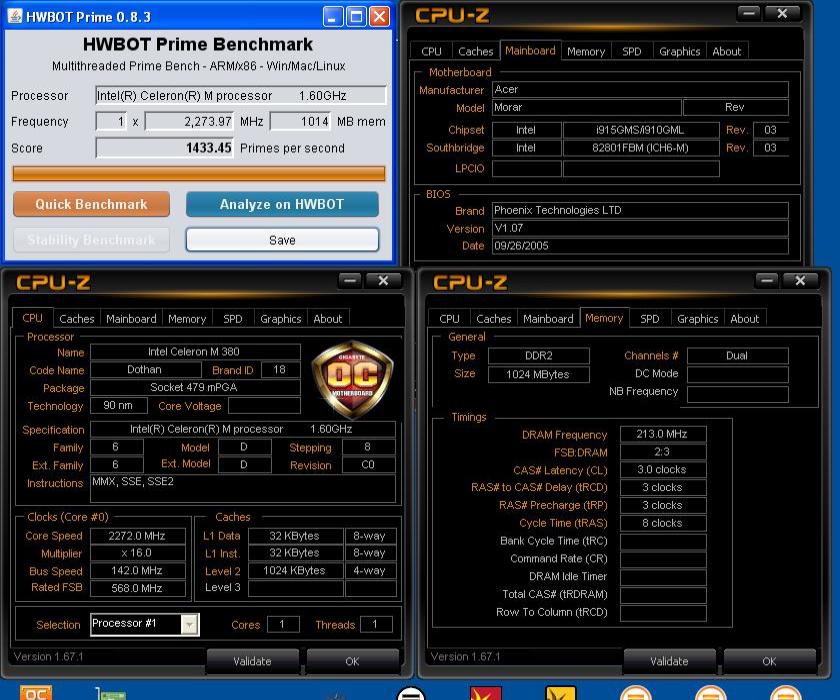Open Graphics tab in the Processor CPU-Z window
Viewport: 840px width, 700px height.
pos(281,319)
